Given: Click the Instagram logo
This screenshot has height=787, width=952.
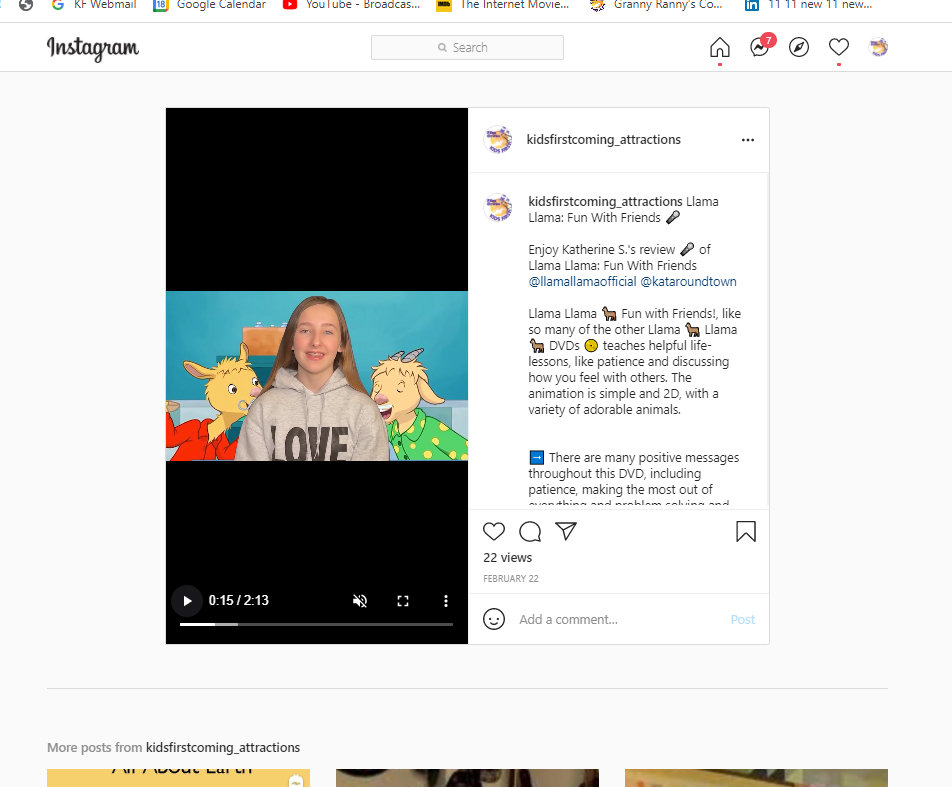Looking at the screenshot, I should pyautogui.click(x=93, y=48).
